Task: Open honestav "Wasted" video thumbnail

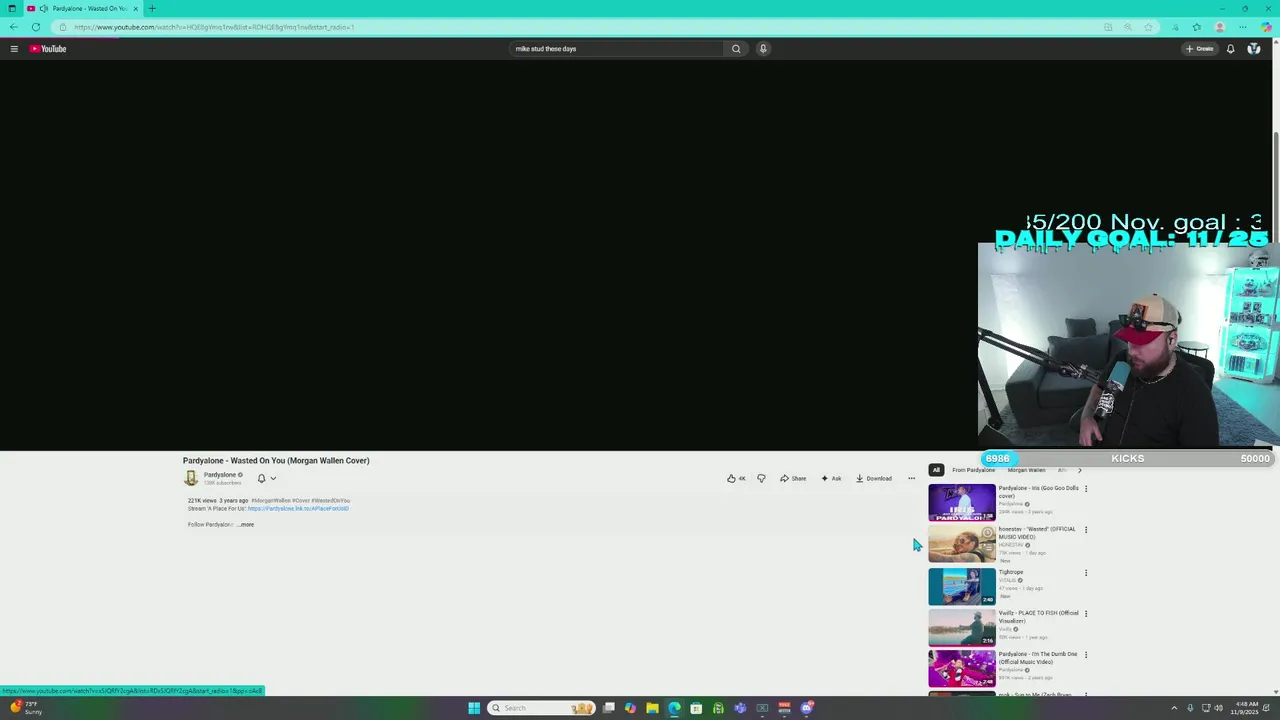Action: click(x=962, y=544)
